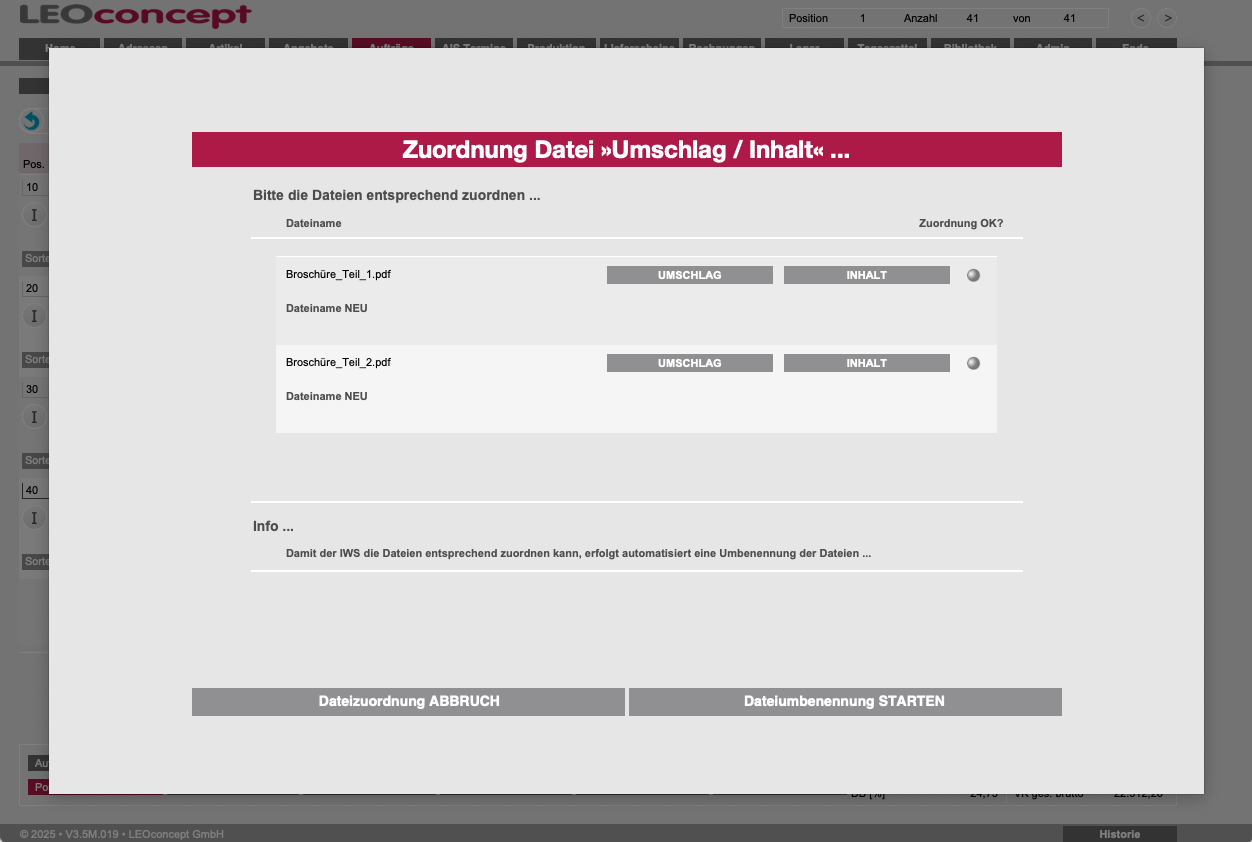The height and width of the screenshot is (842, 1252).
Task: Go to next record with right arrow
Action: point(1167,18)
